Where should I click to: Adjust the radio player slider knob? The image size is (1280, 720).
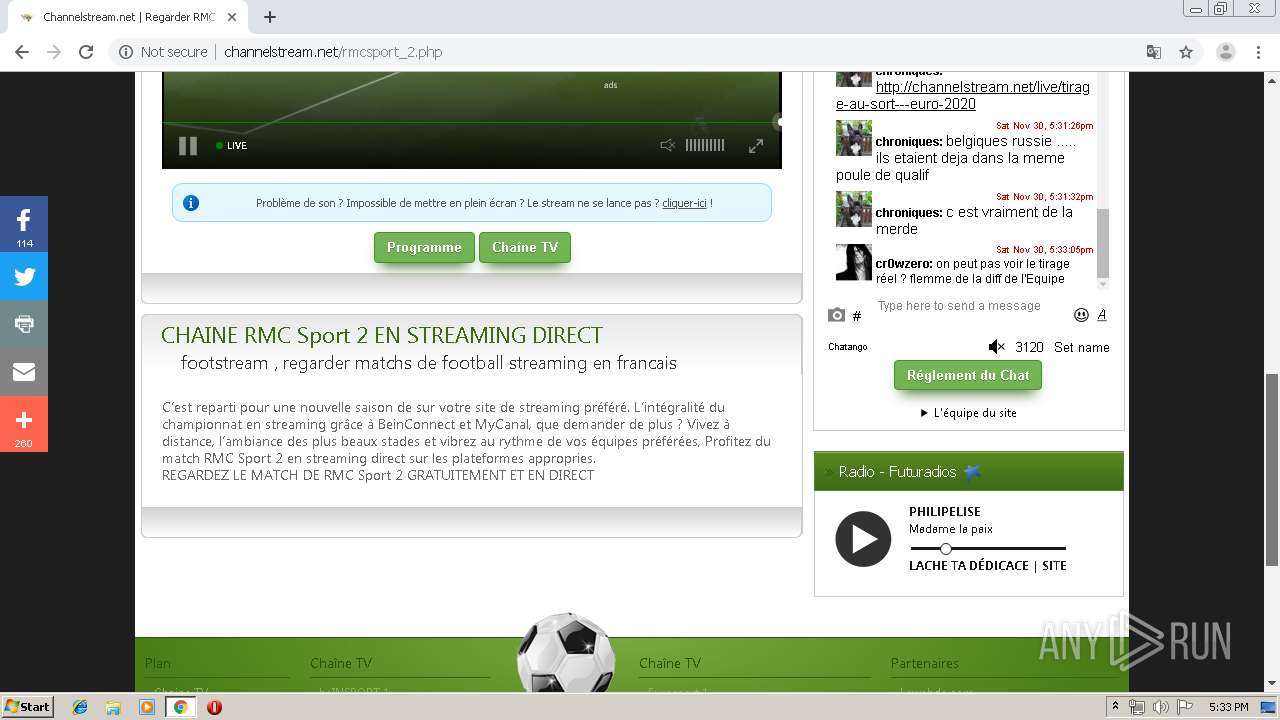point(946,548)
